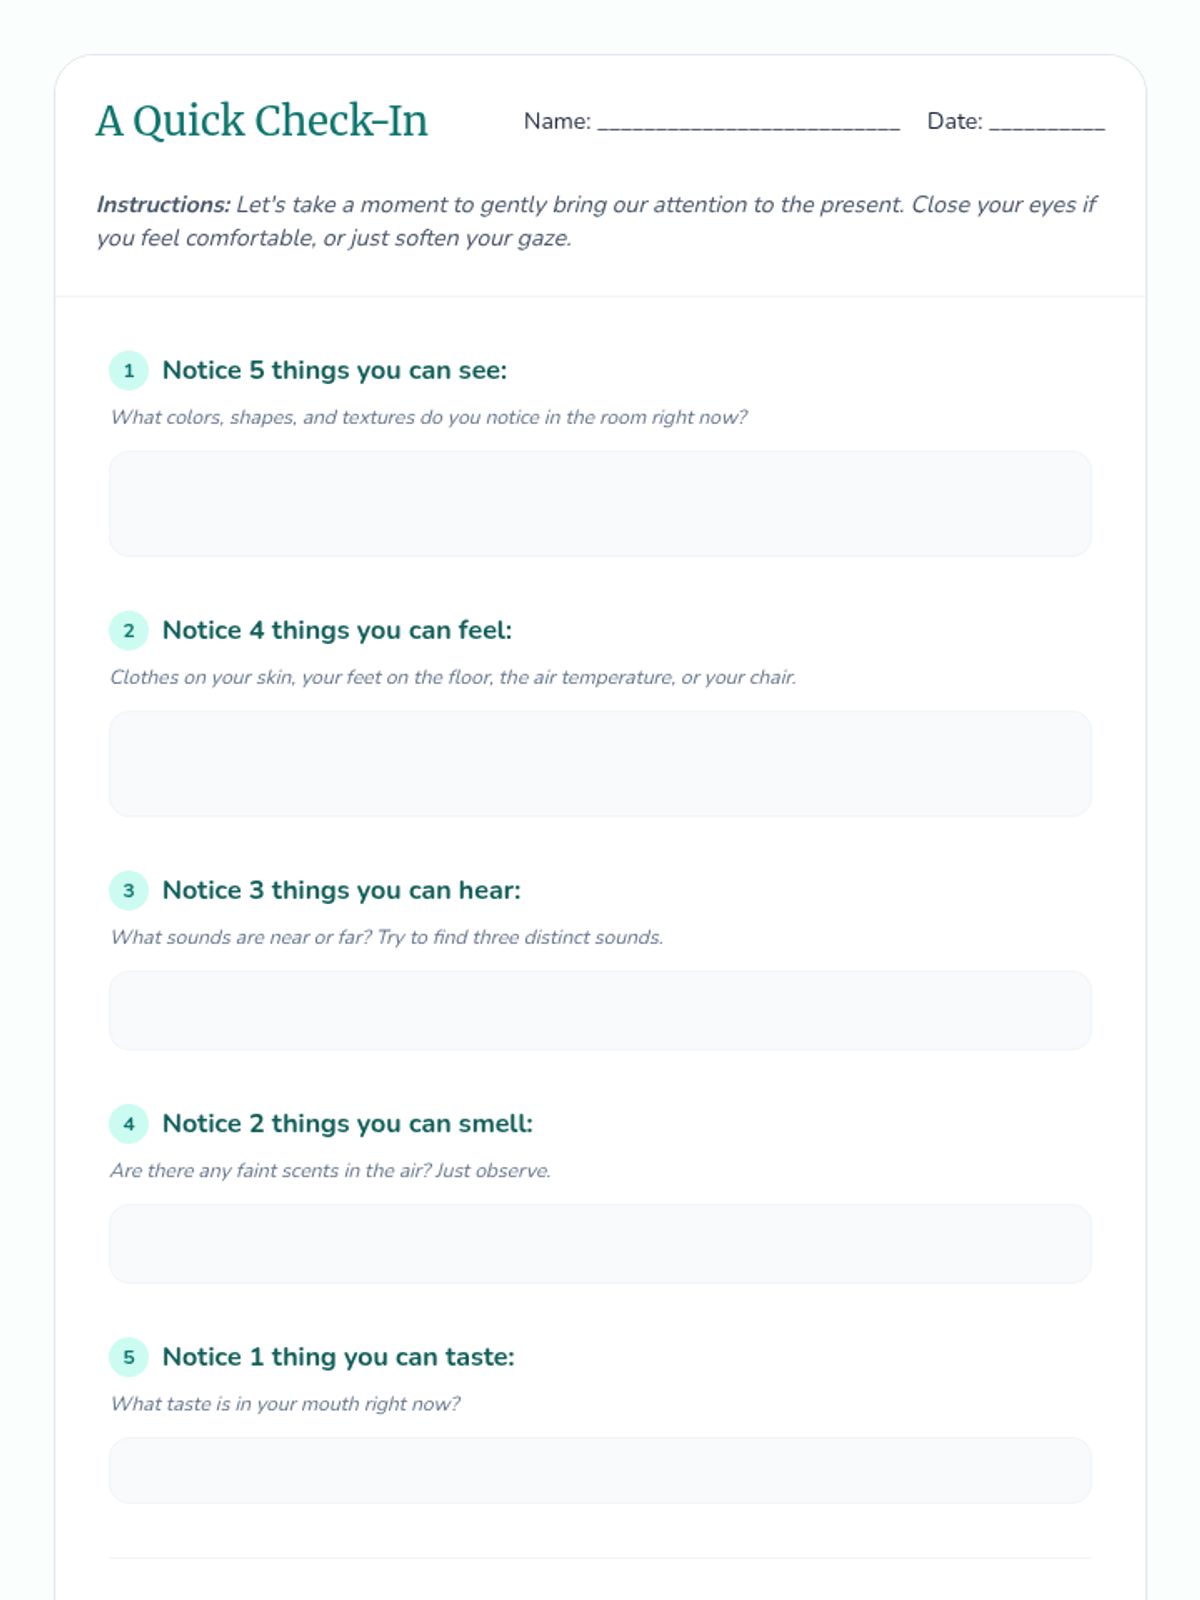Focus the answer box for thing you taste
Screen dimensions: 1200x1600
(600, 1470)
